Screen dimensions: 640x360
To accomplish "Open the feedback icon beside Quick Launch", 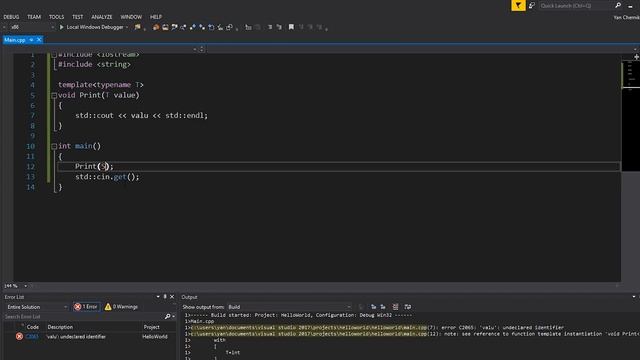I will (531, 5).
